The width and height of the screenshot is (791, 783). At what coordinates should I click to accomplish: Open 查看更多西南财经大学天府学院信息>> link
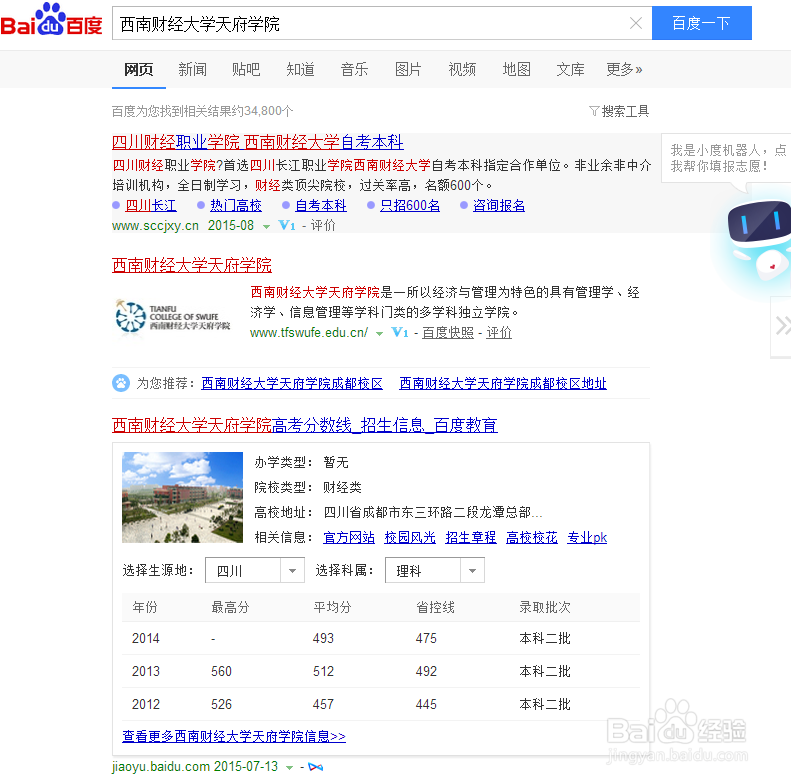[x=234, y=736]
